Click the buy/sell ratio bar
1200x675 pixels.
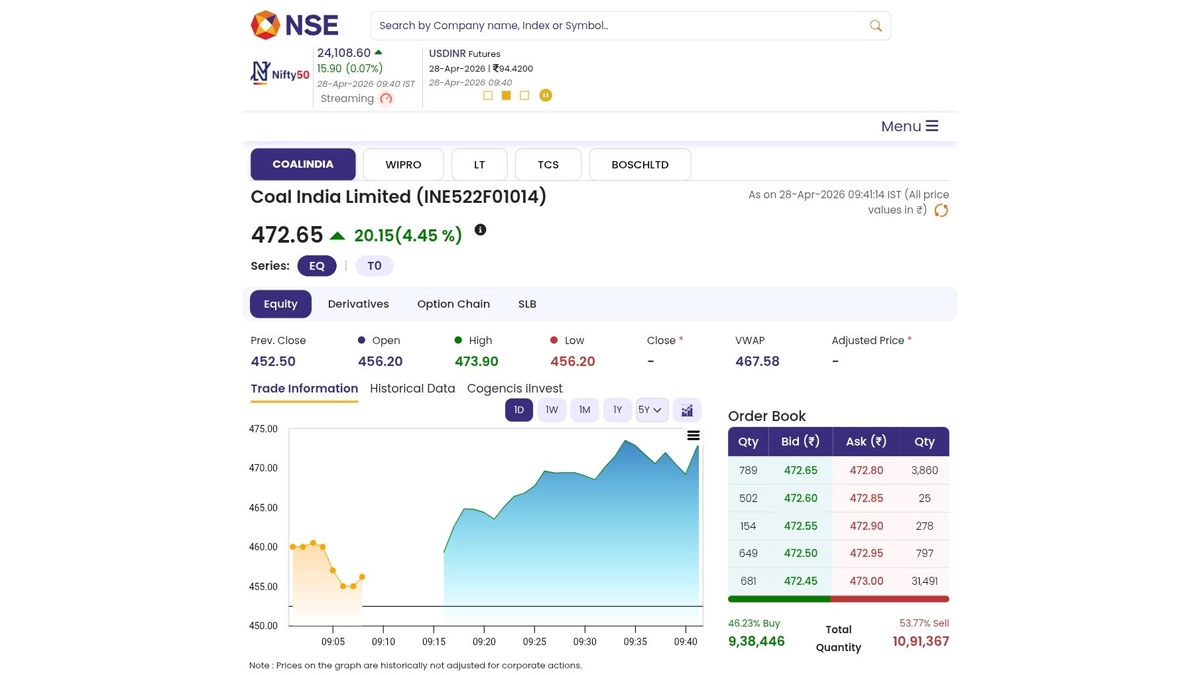pyautogui.click(x=838, y=599)
